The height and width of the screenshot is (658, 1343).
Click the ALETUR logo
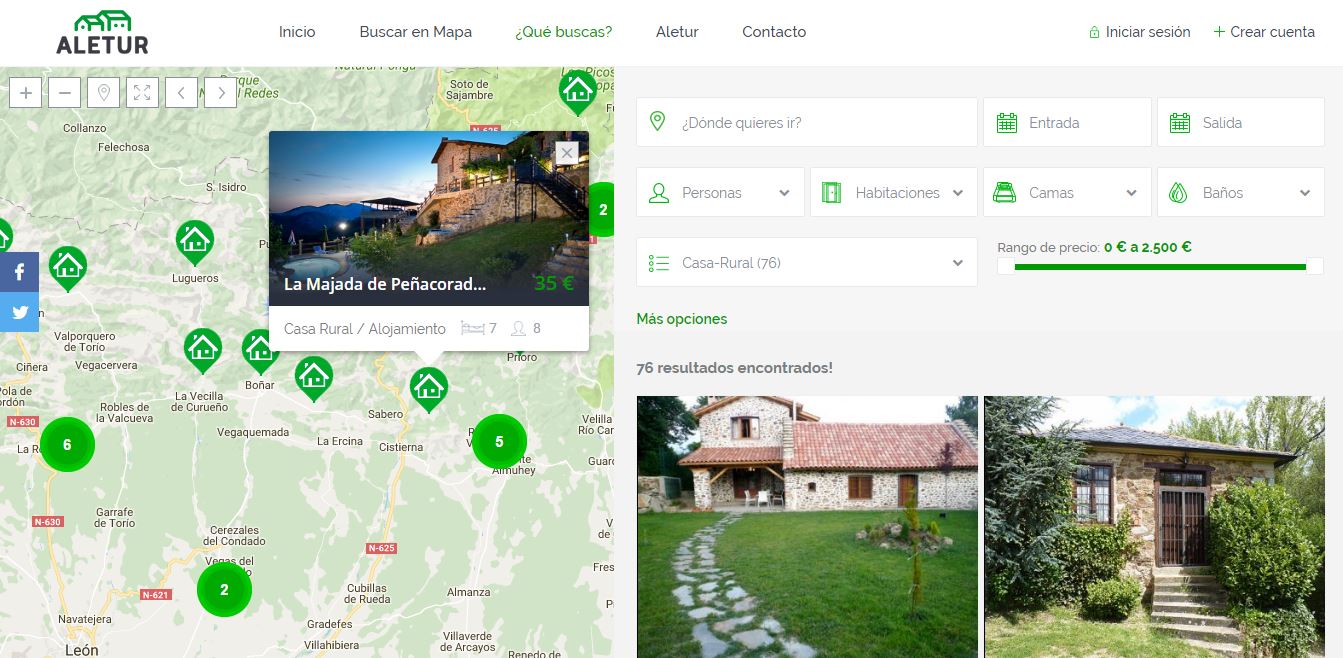click(x=102, y=32)
